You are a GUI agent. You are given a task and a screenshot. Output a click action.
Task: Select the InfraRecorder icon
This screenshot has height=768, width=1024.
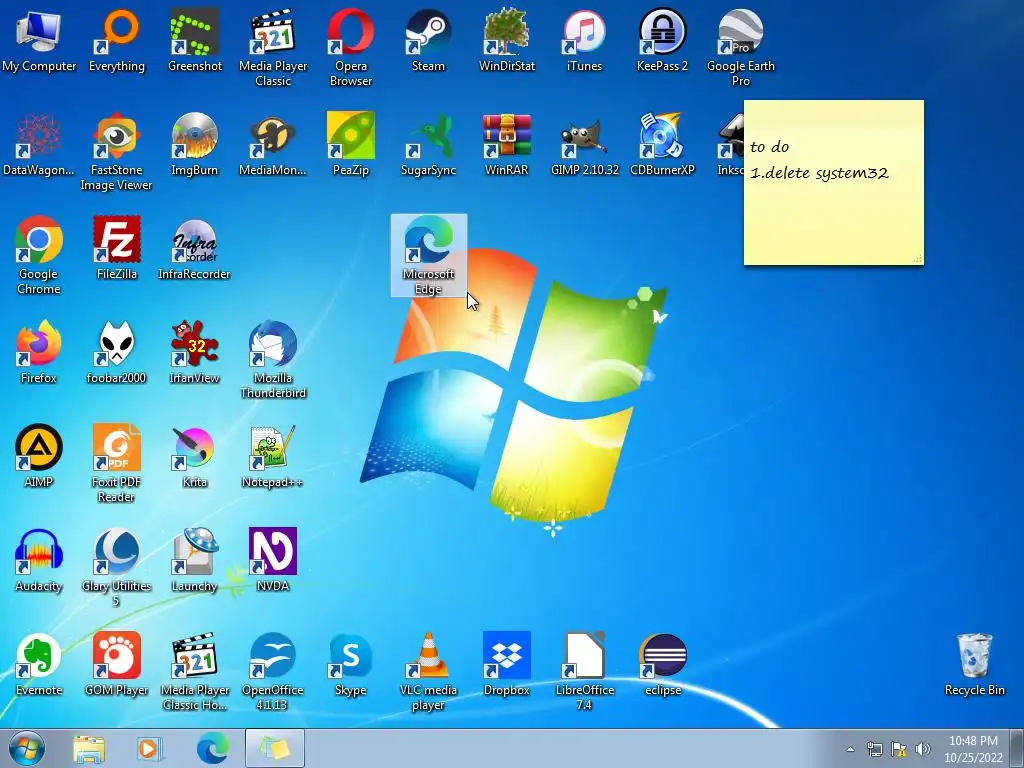195,248
